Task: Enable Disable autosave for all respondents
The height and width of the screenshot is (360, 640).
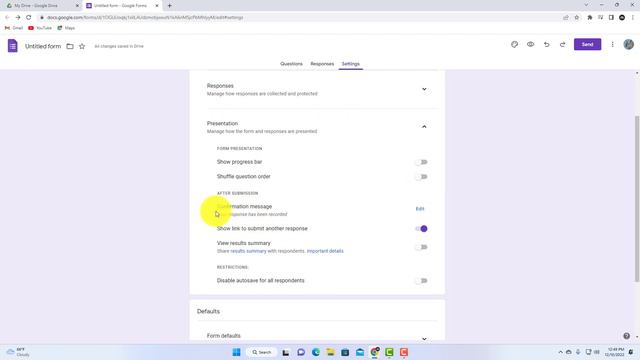Action: click(421, 280)
